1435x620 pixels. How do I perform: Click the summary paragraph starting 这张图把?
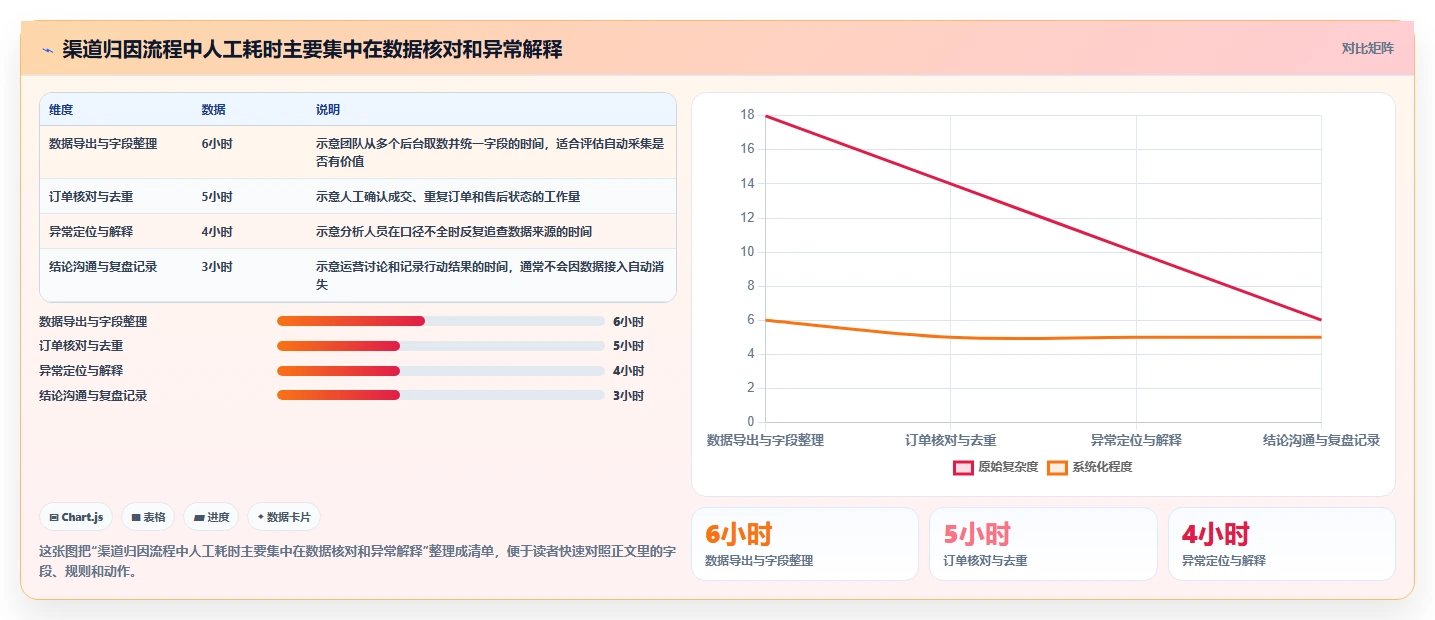[358, 562]
